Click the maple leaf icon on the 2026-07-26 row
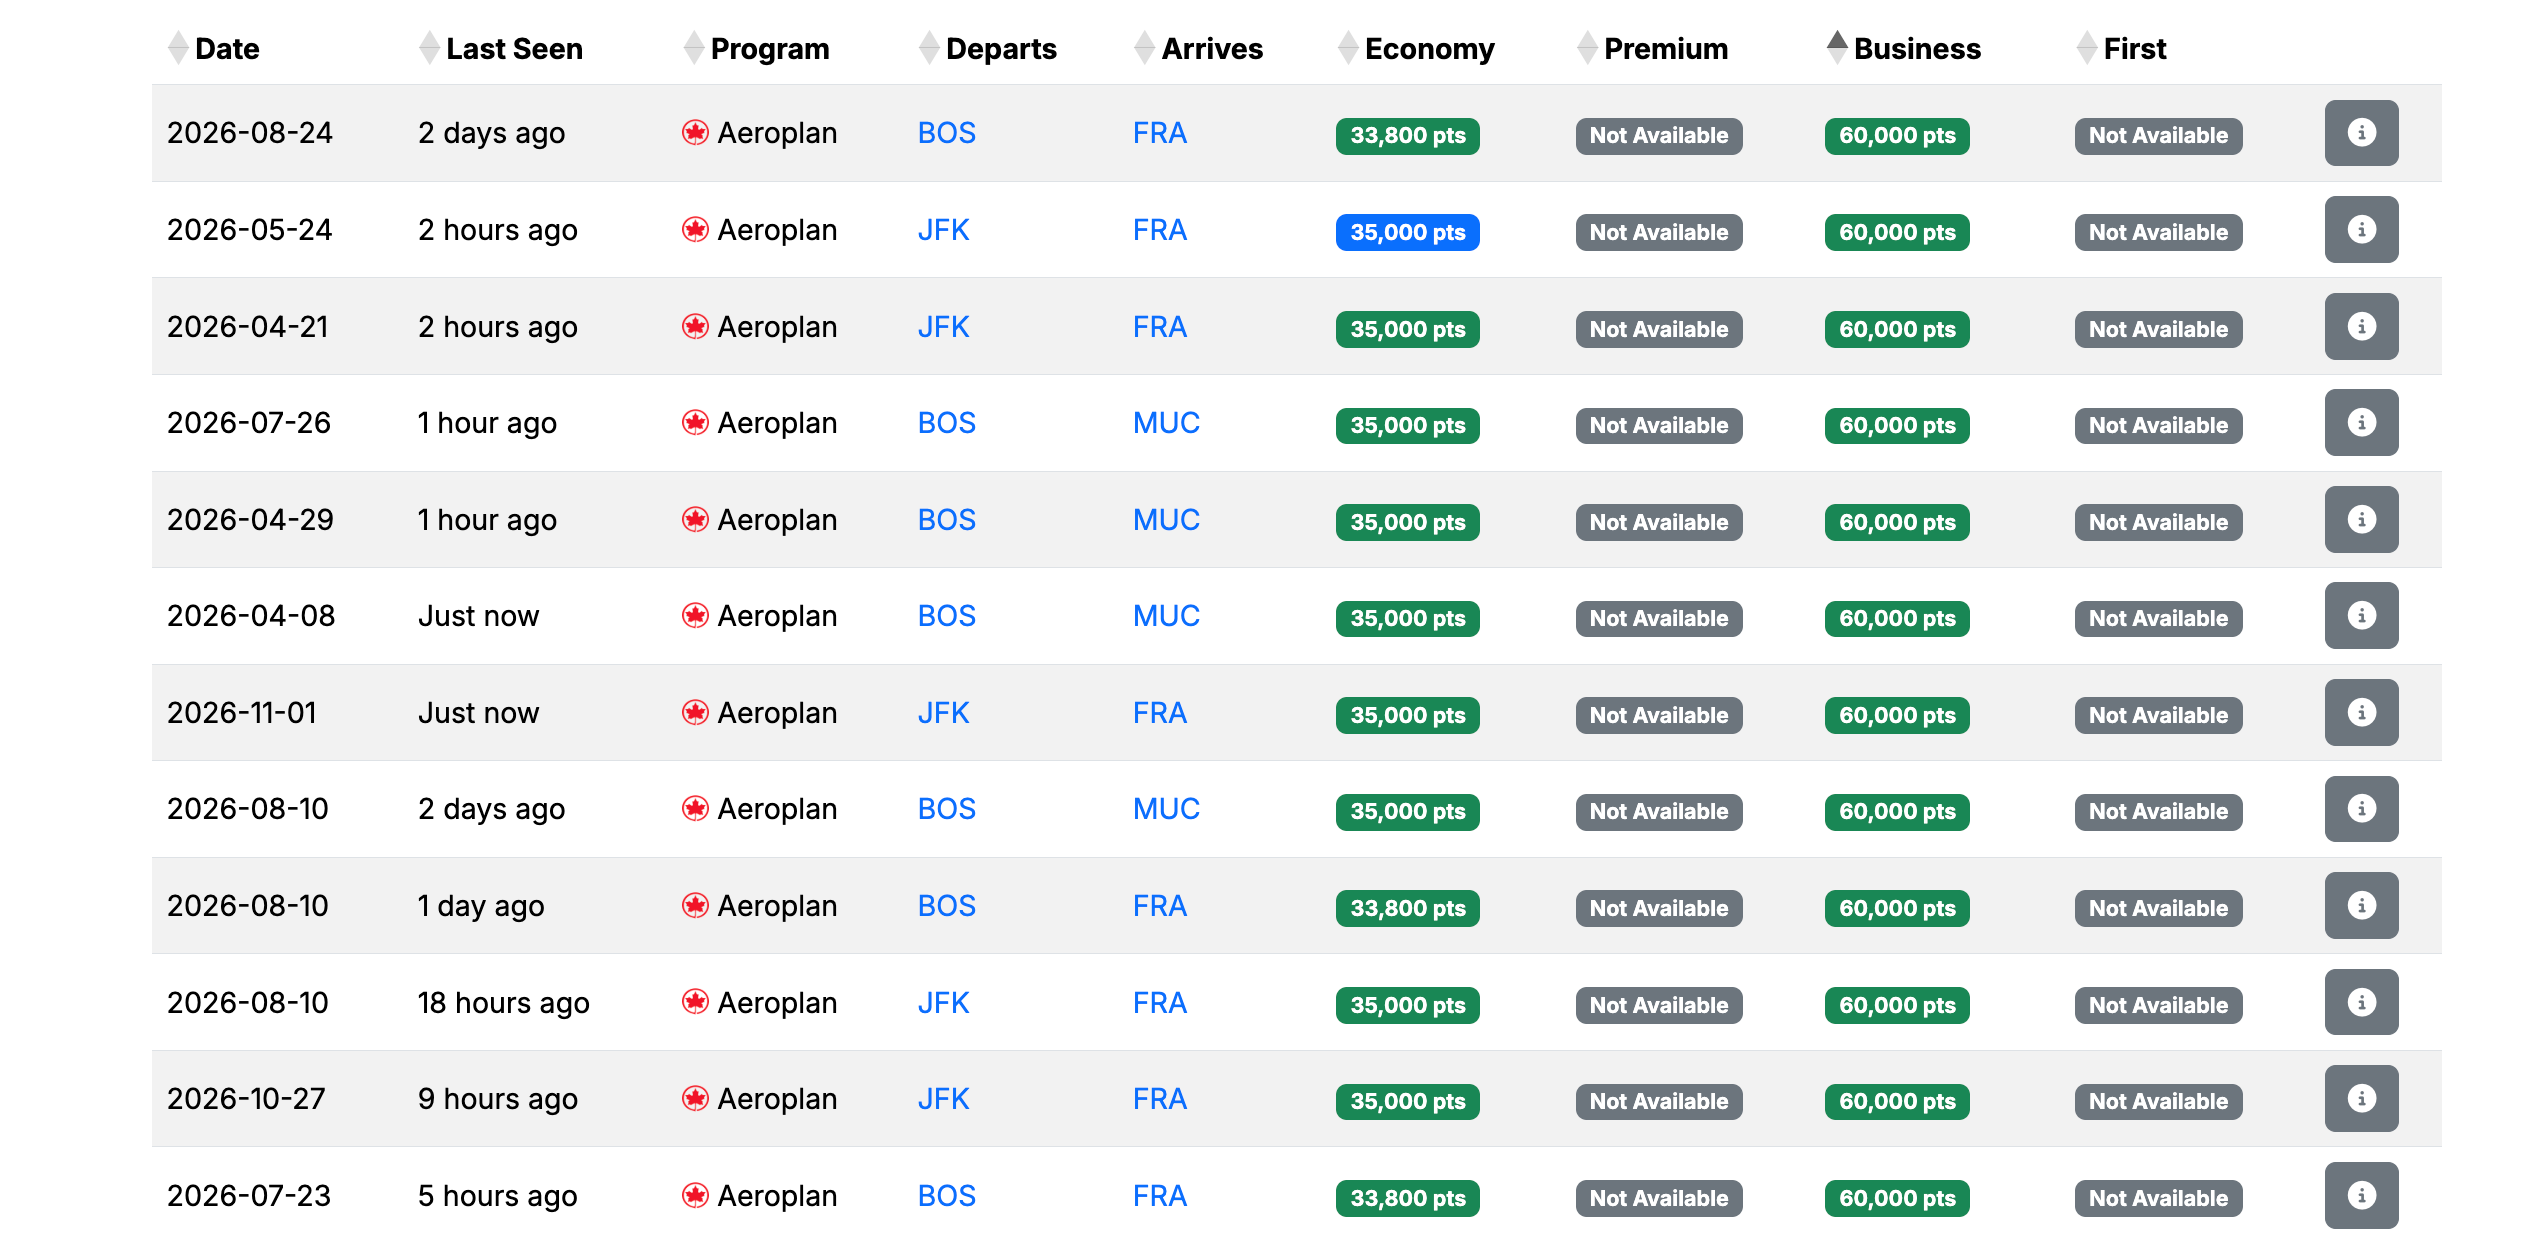This screenshot has height=1238, width=2540. tap(697, 422)
